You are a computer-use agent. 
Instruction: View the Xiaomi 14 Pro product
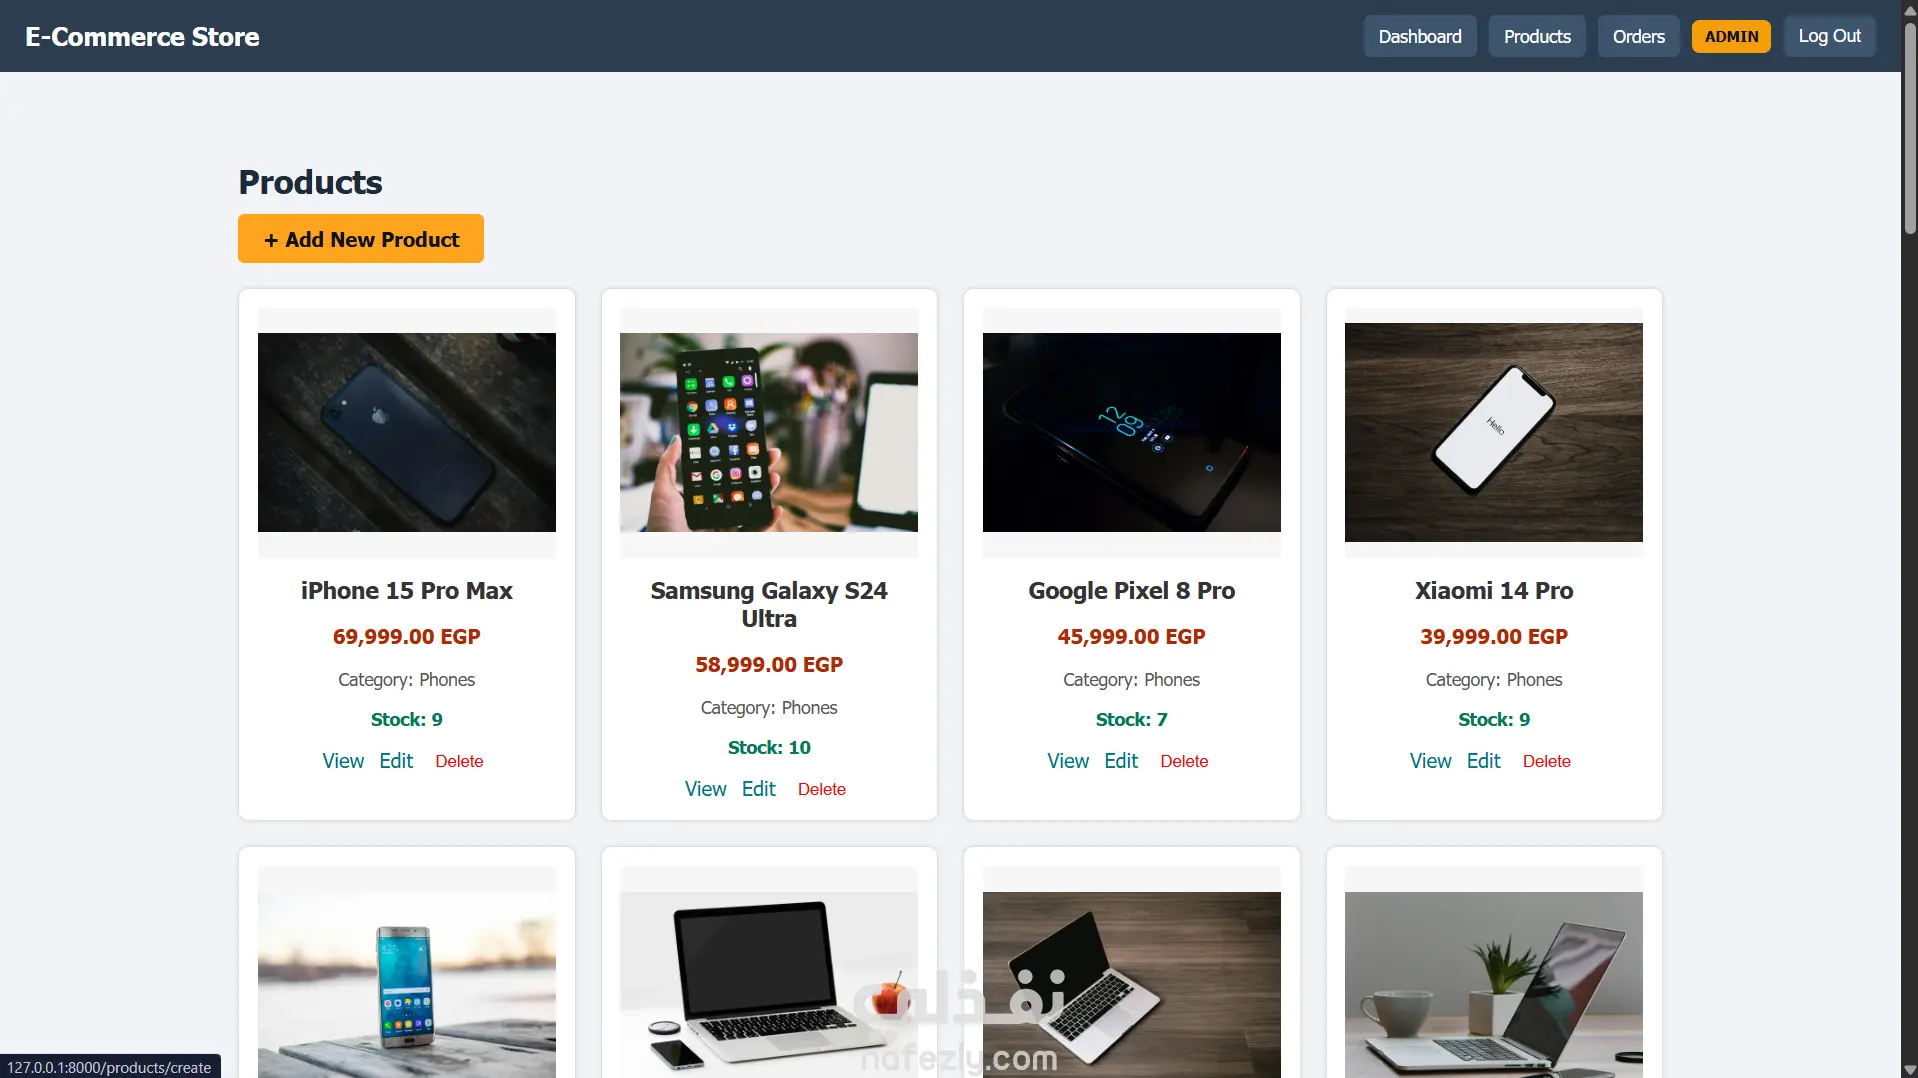coord(1430,761)
